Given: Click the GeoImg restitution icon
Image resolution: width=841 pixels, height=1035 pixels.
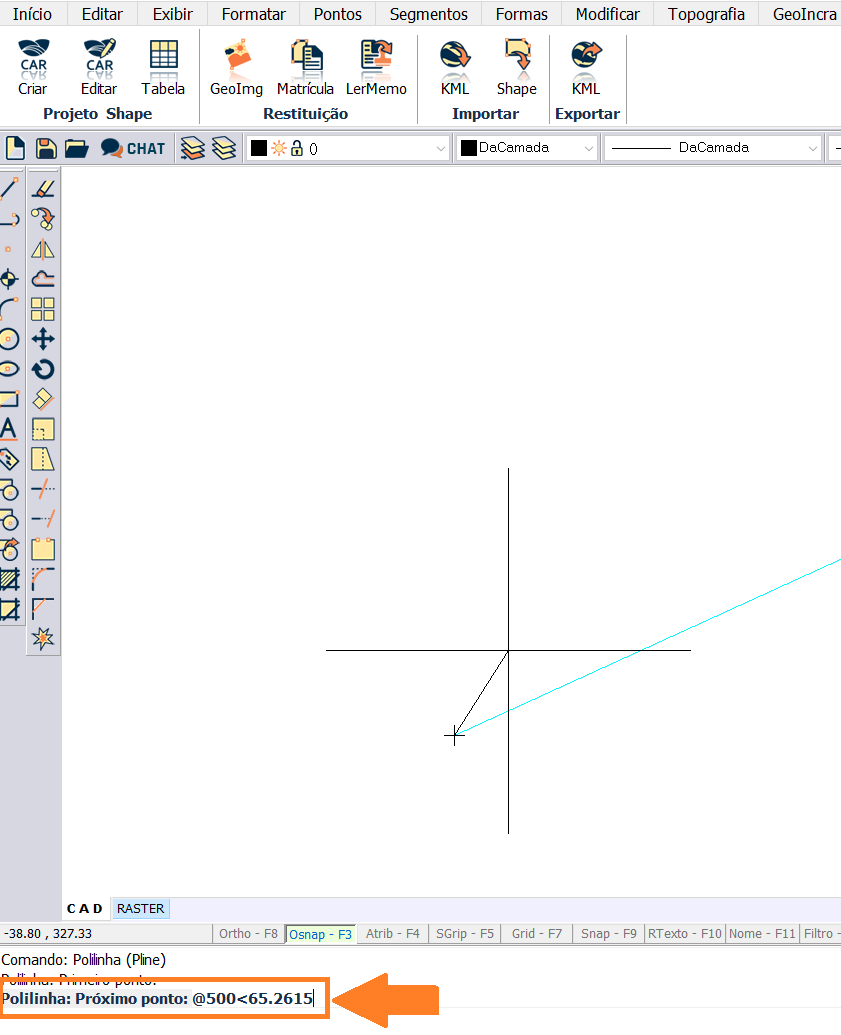Looking at the screenshot, I should [x=236, y=68].
